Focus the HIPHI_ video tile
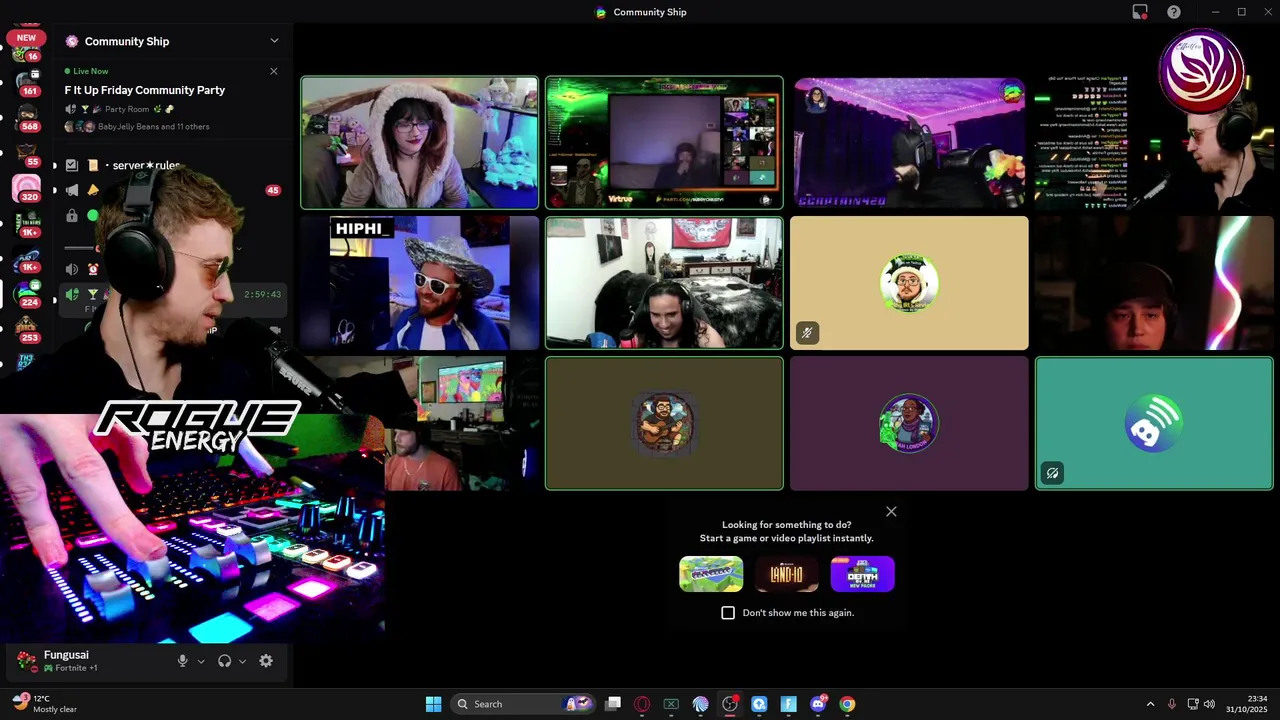The width and height of the screenshot is (1280, 720). tap(420, 283)
